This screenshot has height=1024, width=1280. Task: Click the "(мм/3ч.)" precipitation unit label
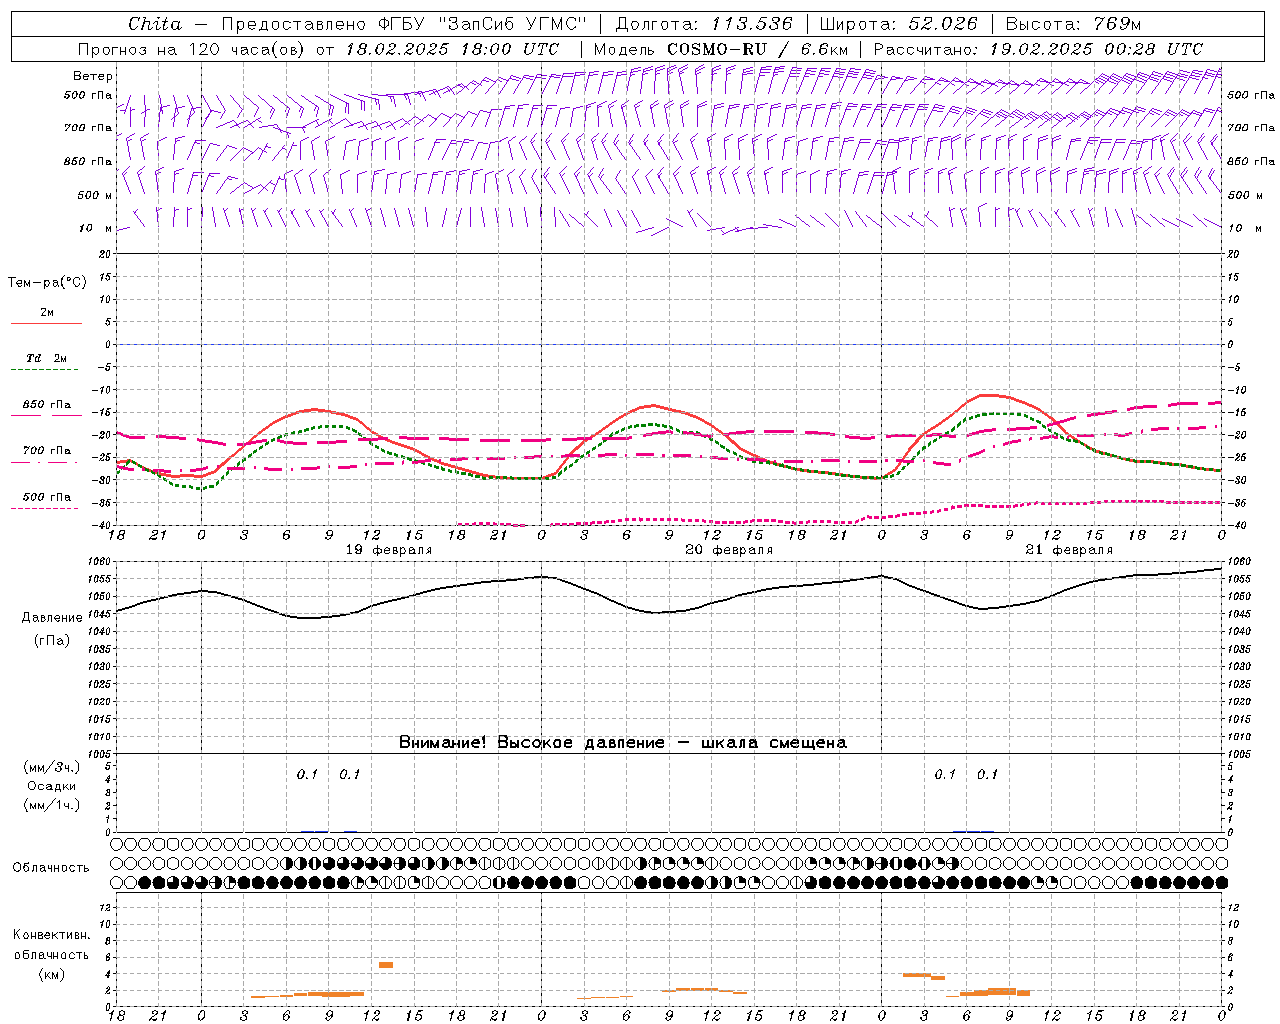coord(51,767)
